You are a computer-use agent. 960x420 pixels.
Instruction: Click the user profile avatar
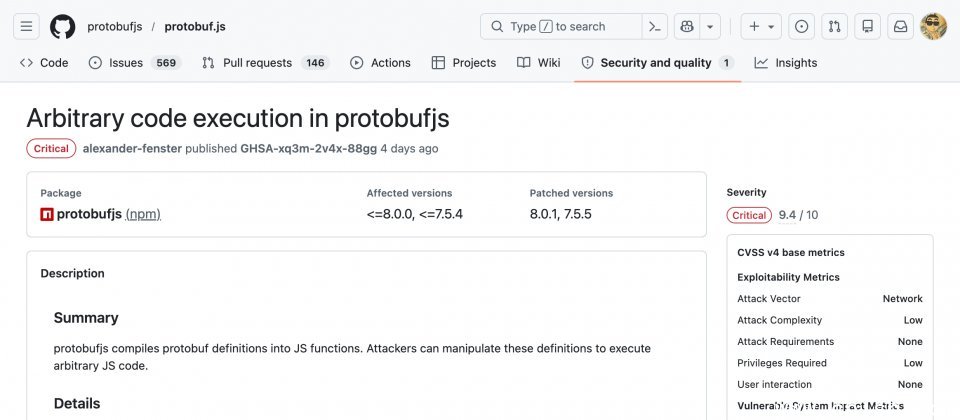click(933, 26)
